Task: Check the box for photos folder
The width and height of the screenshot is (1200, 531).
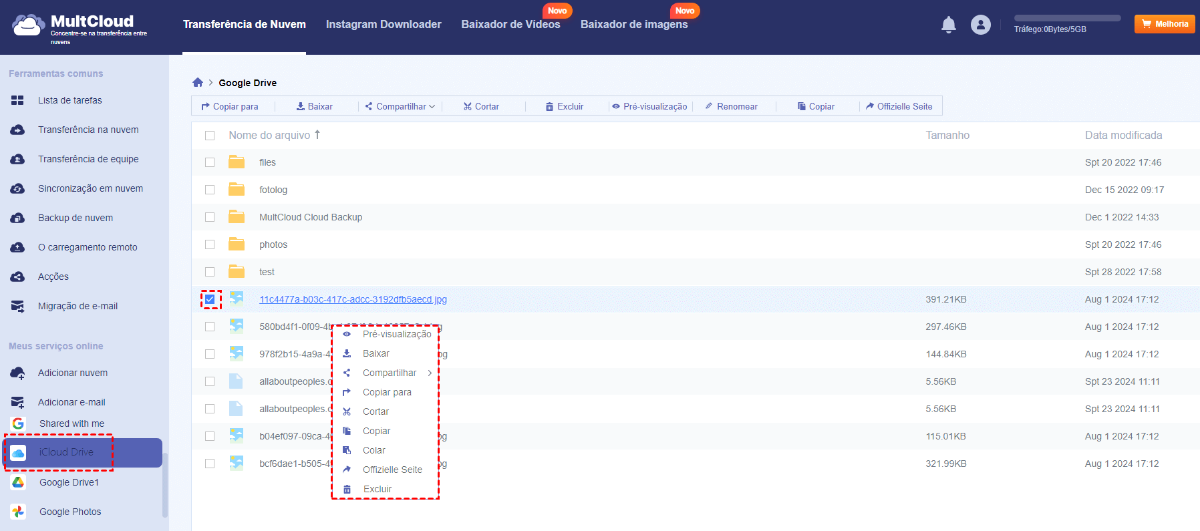Action: [210, 244]
